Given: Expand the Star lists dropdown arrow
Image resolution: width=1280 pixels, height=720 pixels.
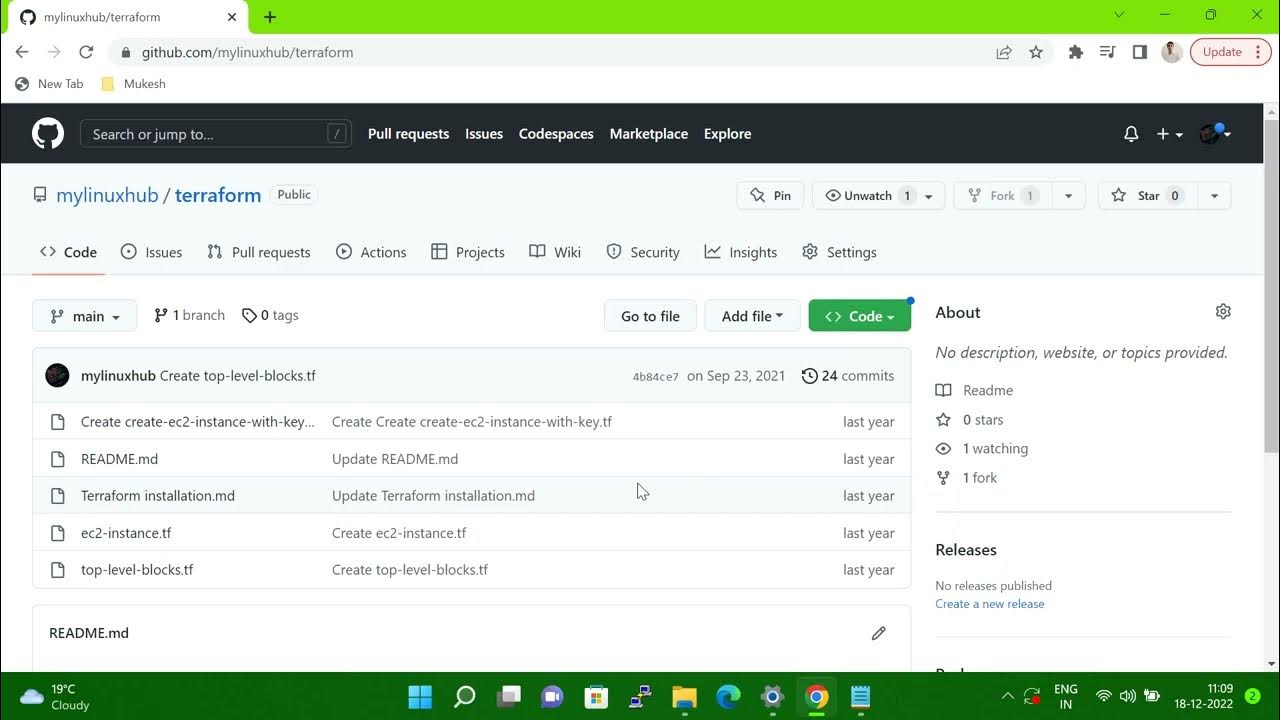Looking at the screenshot, I should 1214,196.
